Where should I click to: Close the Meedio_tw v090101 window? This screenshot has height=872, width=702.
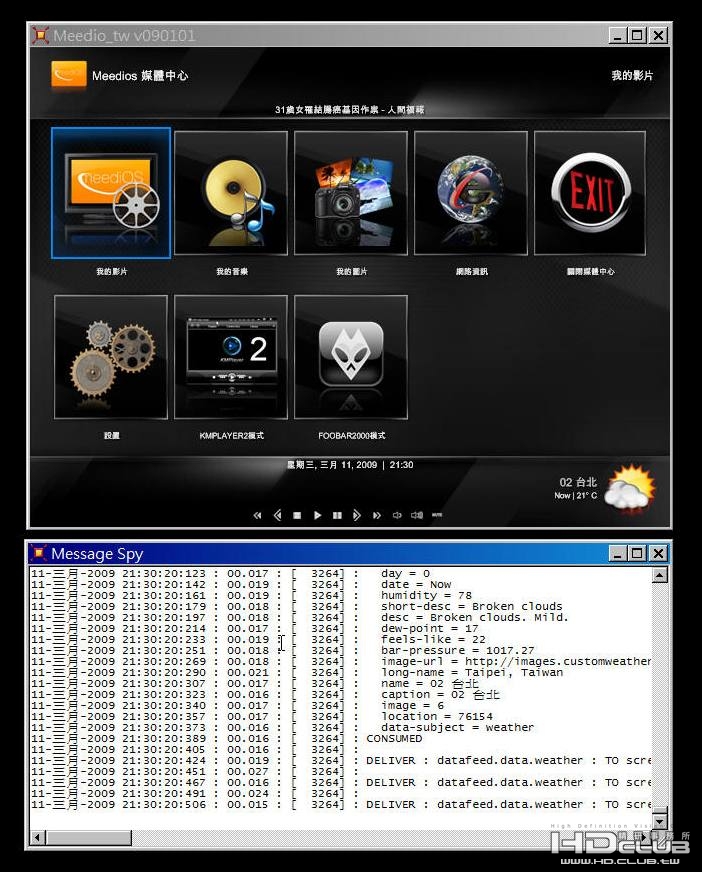659,36
